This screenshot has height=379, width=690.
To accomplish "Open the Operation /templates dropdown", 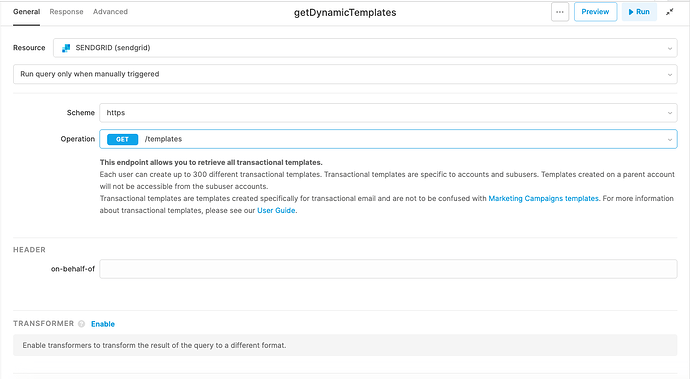I will 388,139.
